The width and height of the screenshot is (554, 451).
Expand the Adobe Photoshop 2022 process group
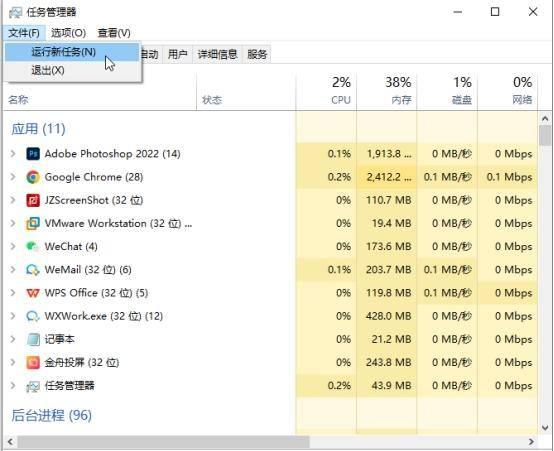[13, 154]
